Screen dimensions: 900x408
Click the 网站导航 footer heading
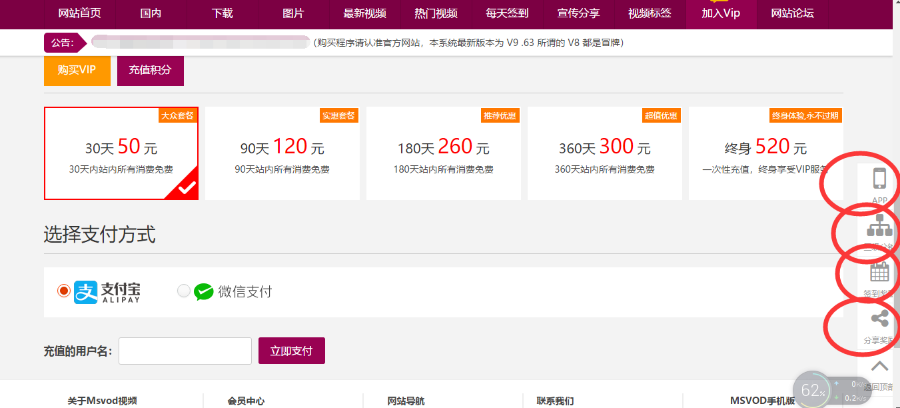pyautogui.click(x=406, y=401)
